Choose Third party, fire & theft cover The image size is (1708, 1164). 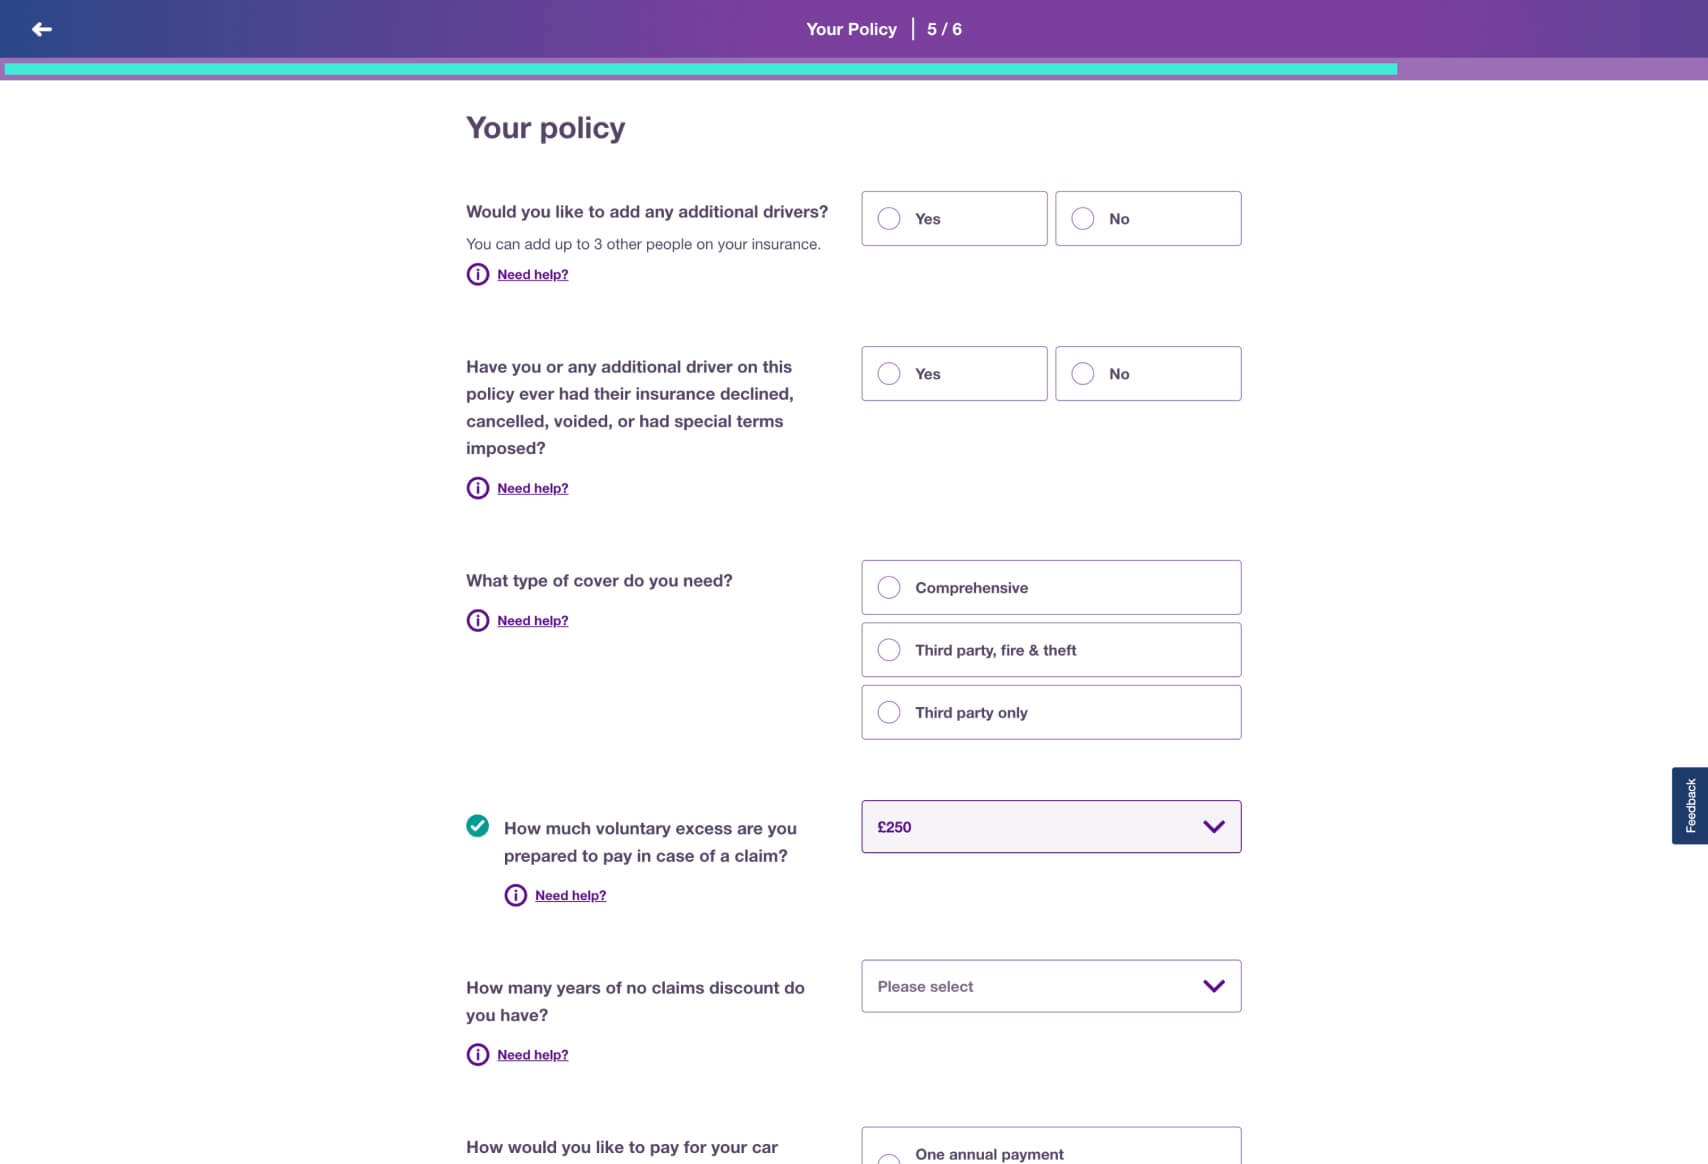coord(1051,650)
